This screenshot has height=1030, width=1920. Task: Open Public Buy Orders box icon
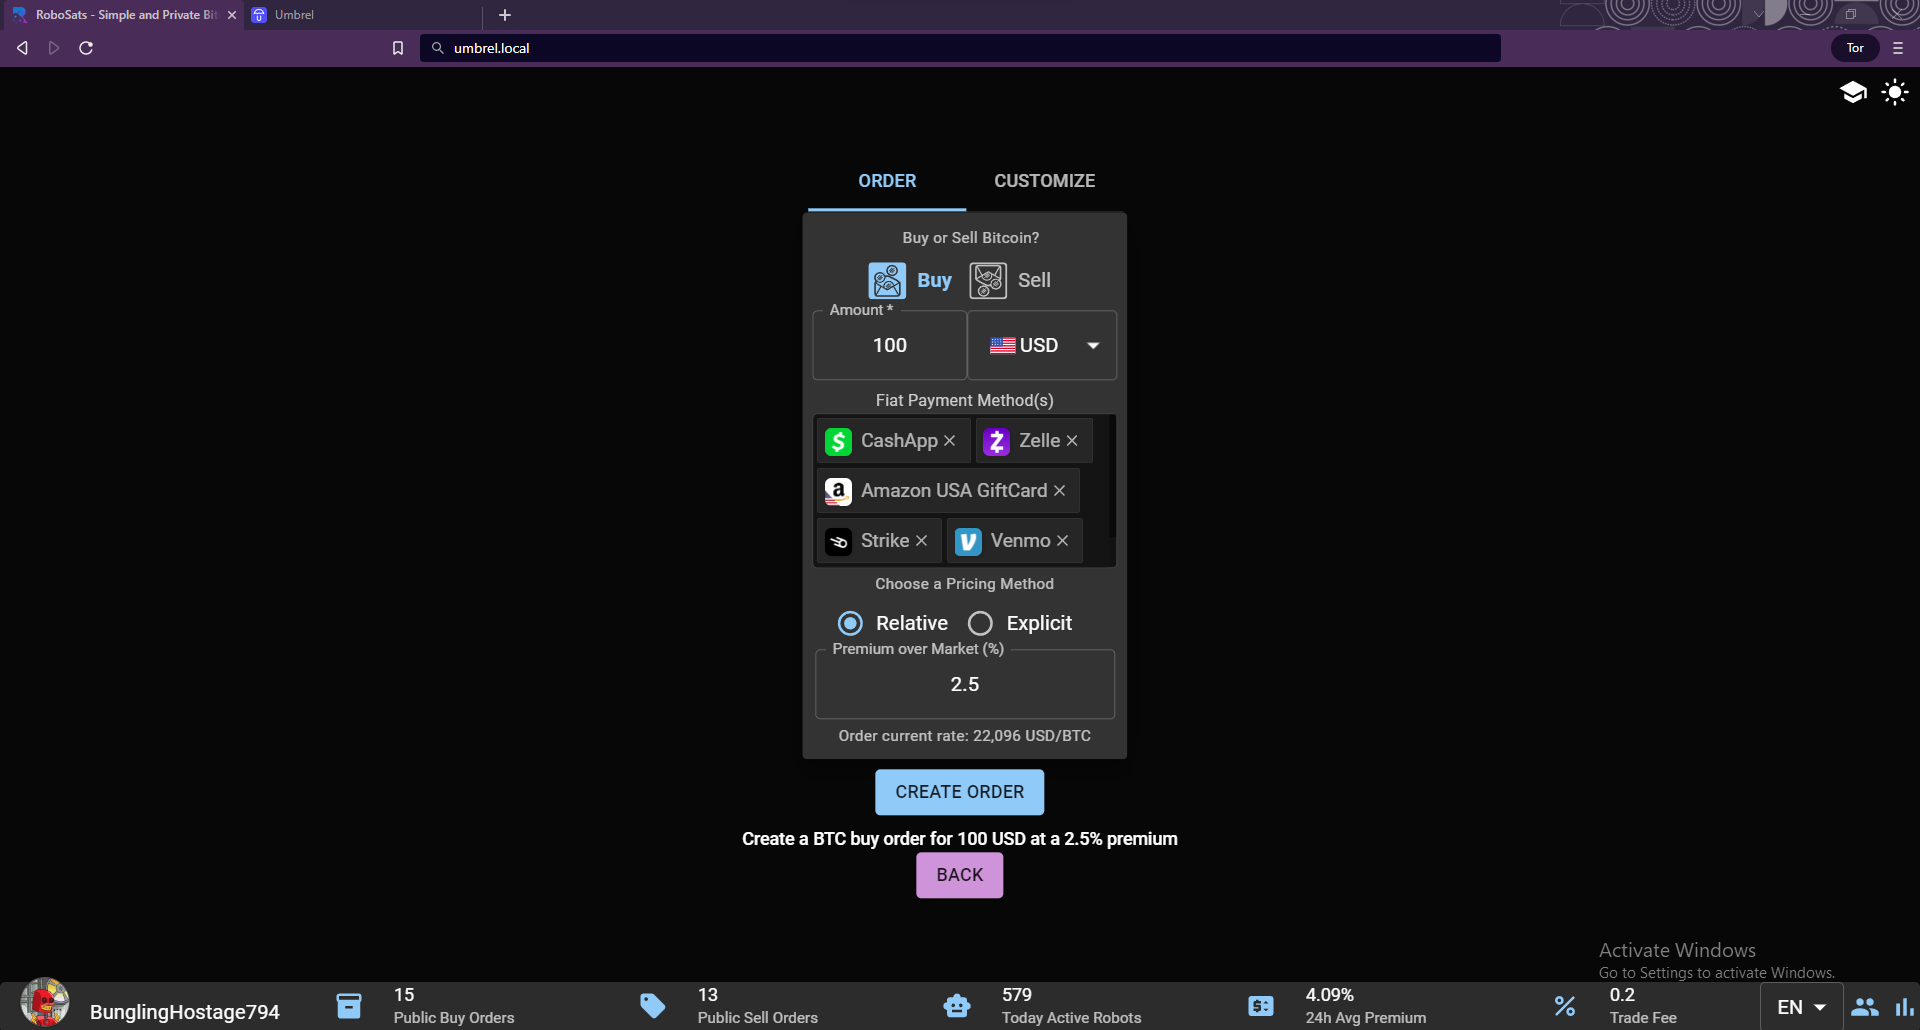click(x=349, y=1006)
